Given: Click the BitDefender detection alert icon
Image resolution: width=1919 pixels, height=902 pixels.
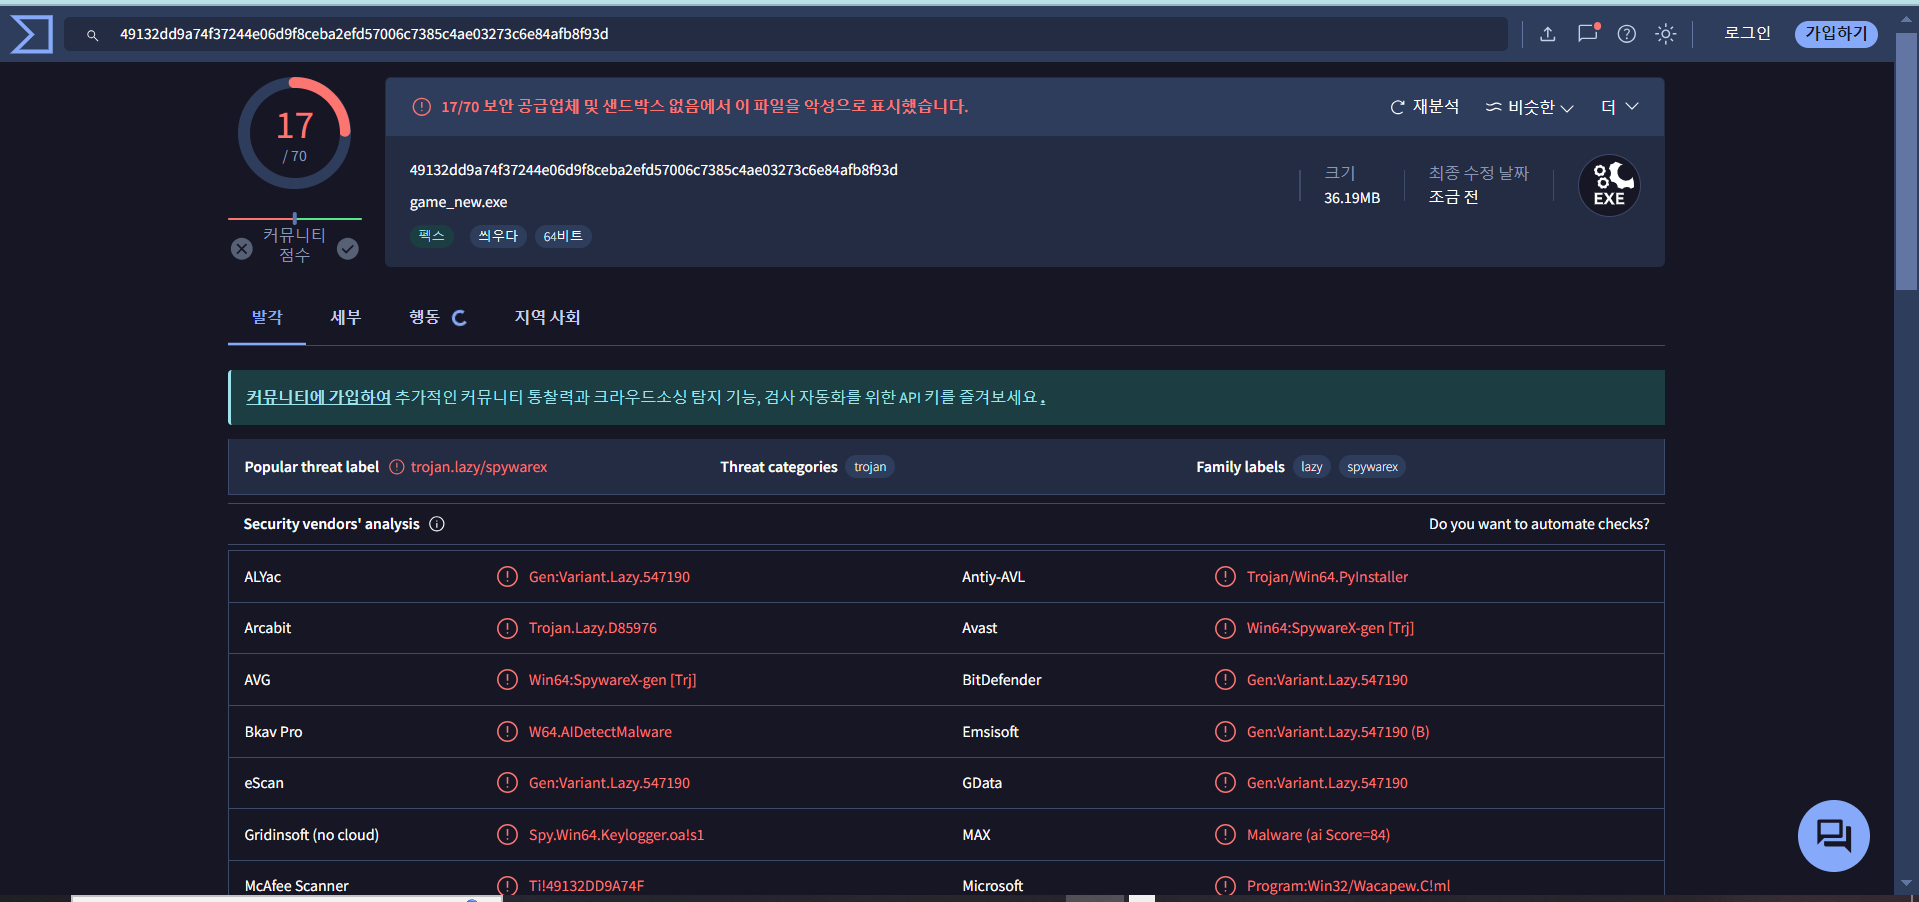Looking at the screenshot, I should coord(1225,680).
